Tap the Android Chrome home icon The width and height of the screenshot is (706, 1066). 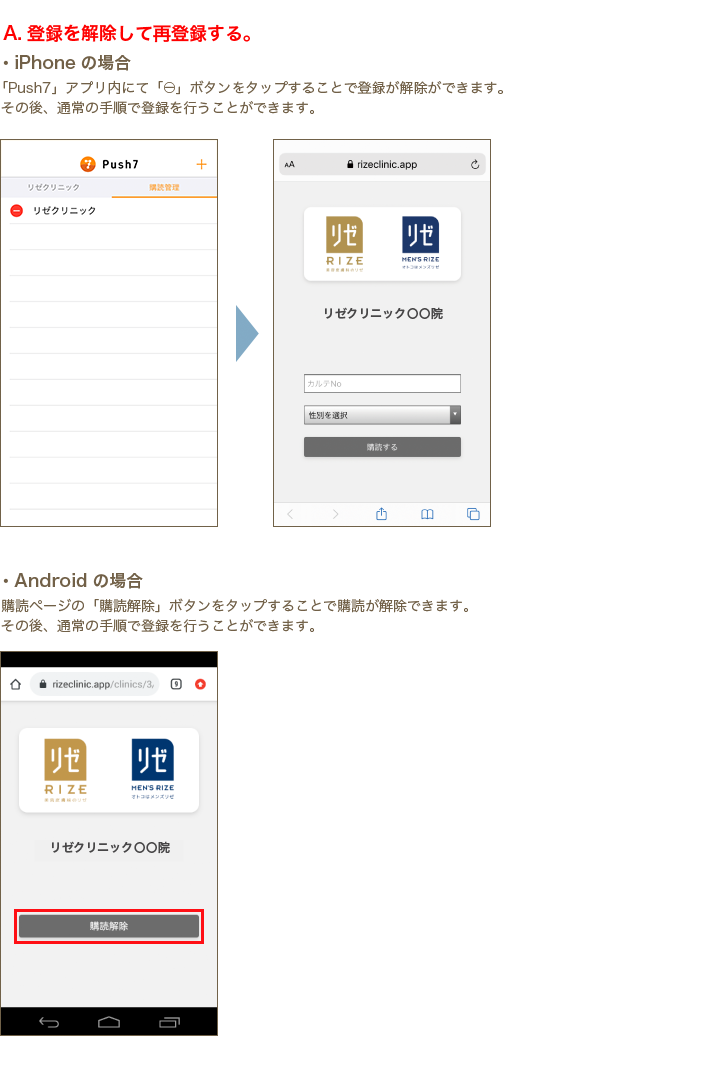[x=15, y=684]
